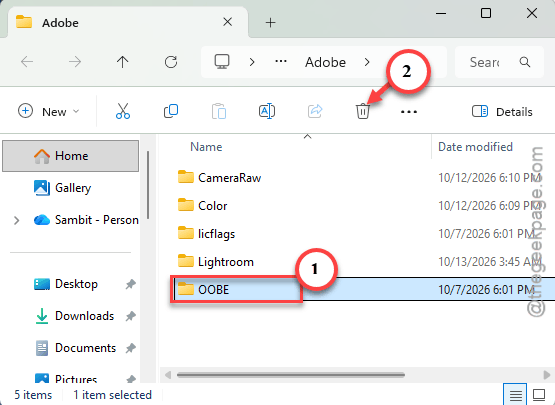Go up one folder level arrow

[122, 62]
